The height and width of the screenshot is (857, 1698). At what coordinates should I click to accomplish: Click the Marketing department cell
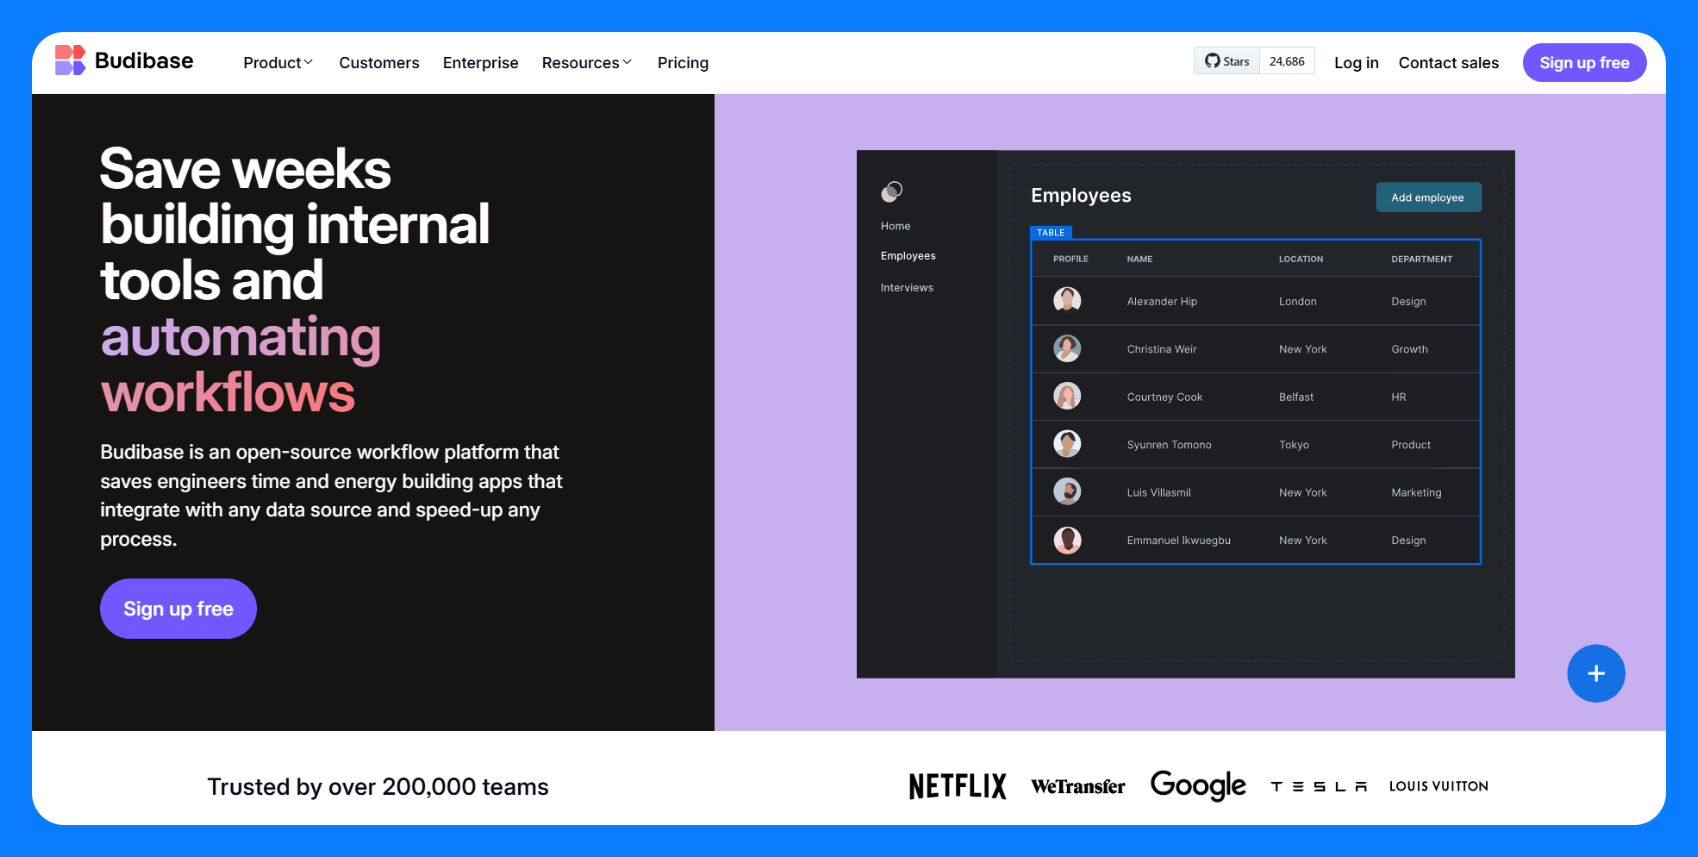1416,493
